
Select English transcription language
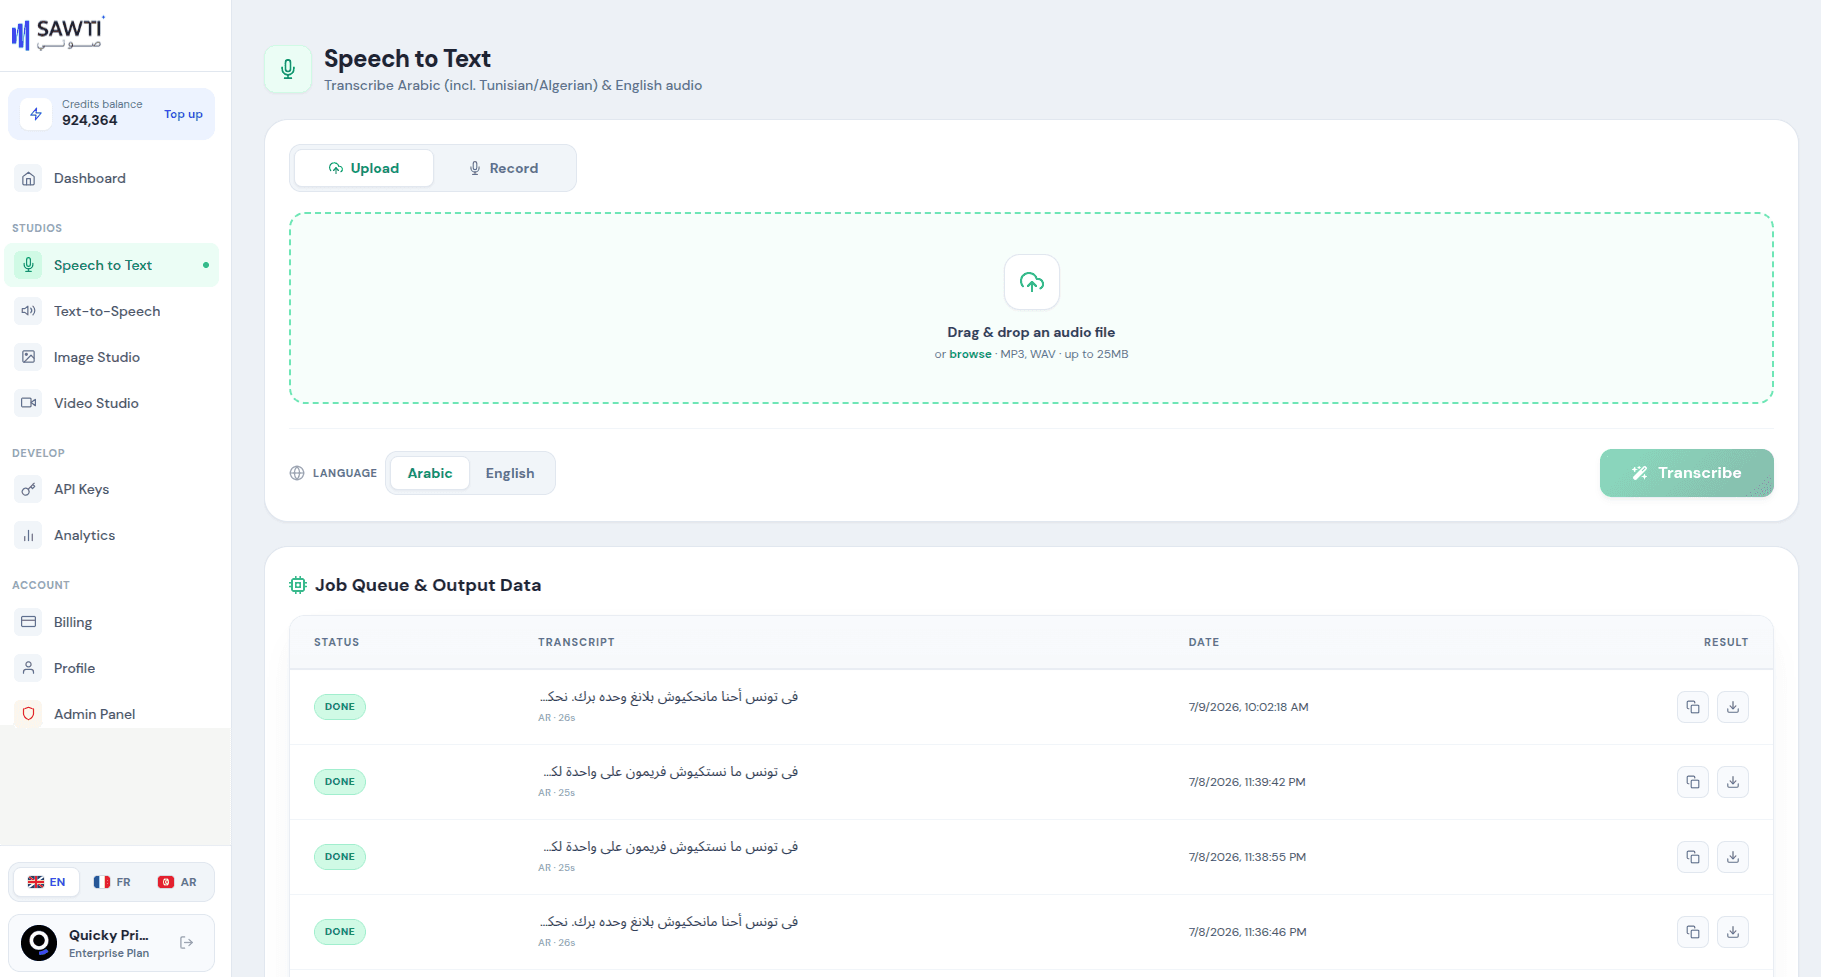click(510, 473)
